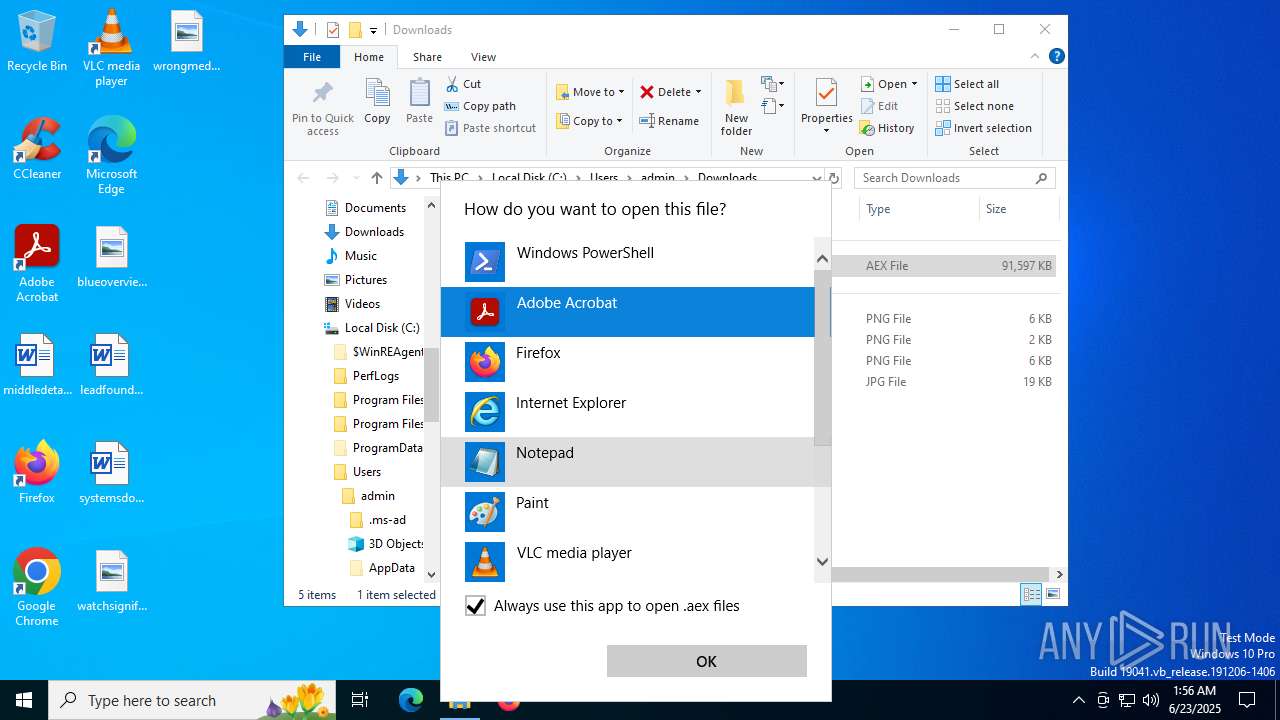Click Select all in ribbon
This screenshot has height=720, width=1280.
(x=967, y=84)
